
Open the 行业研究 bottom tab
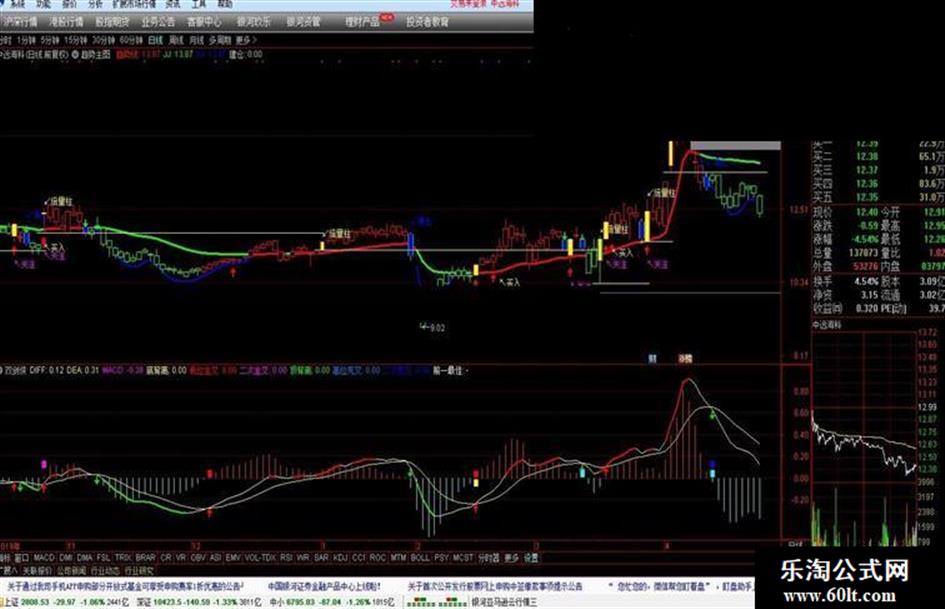pyautogui.click(x=139, y=570)
